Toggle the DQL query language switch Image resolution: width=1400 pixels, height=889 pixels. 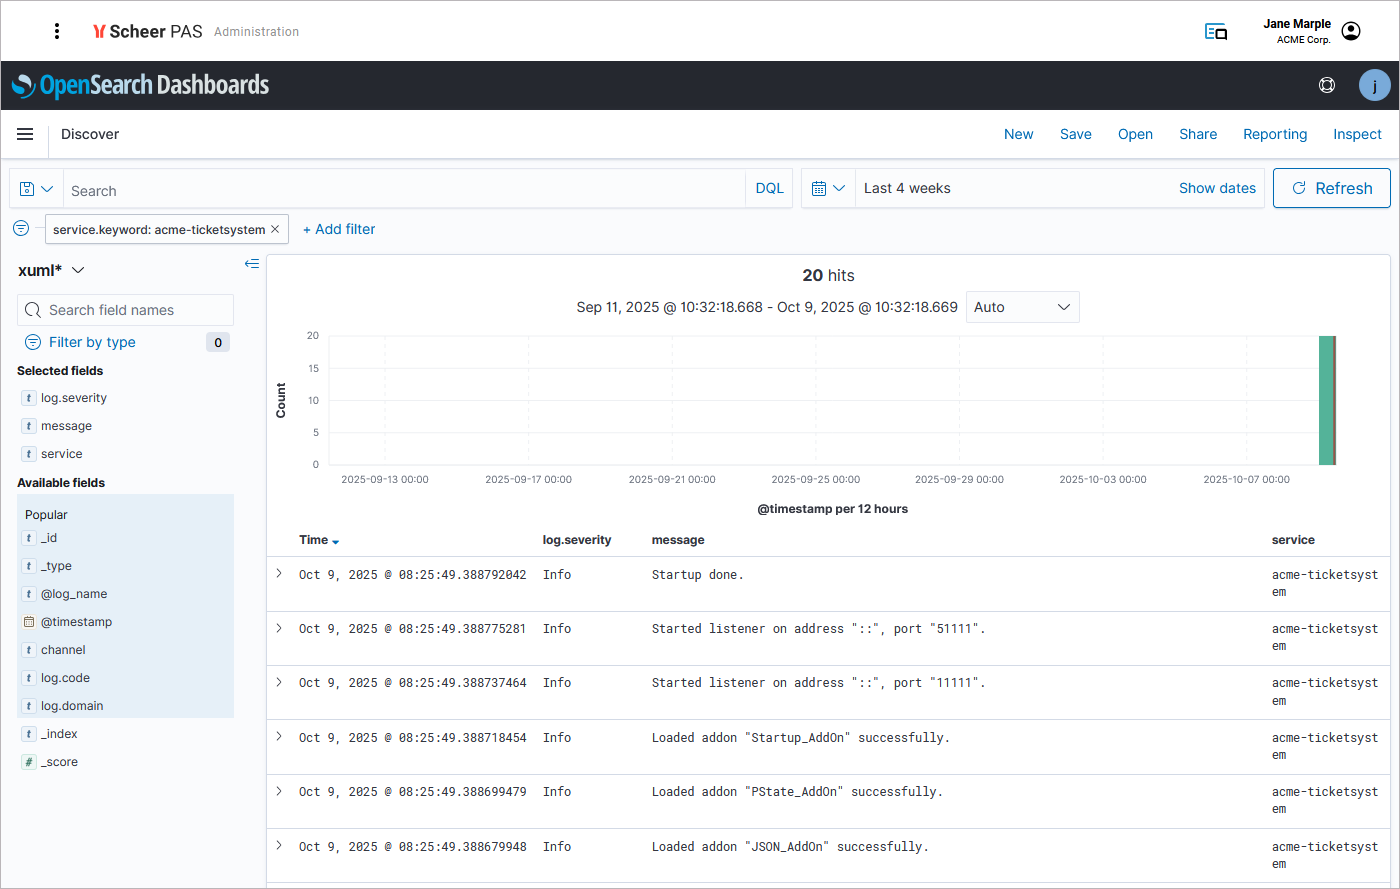[x=769, y=188]
